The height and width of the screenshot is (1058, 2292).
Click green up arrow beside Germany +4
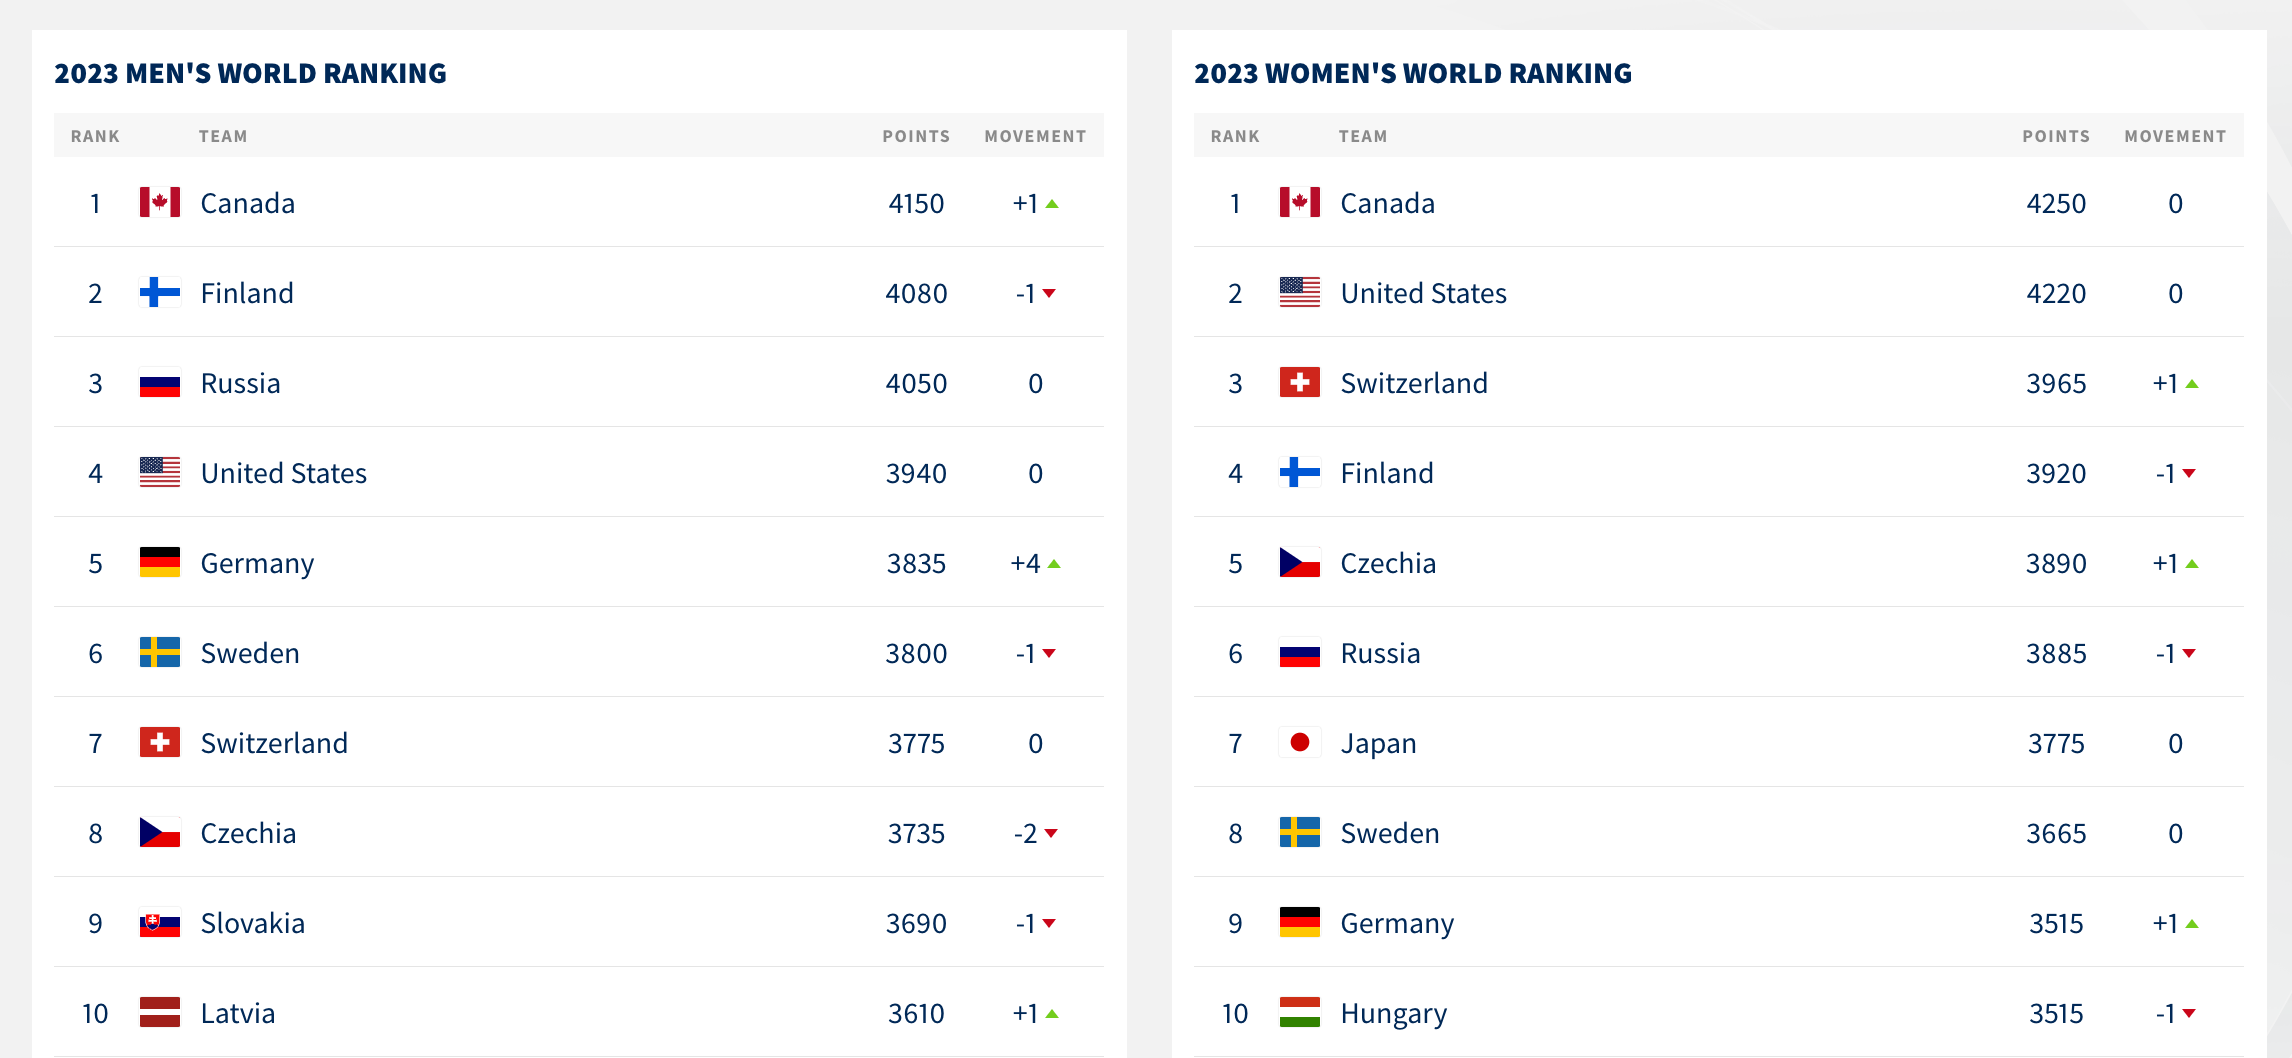point(1054,564)
